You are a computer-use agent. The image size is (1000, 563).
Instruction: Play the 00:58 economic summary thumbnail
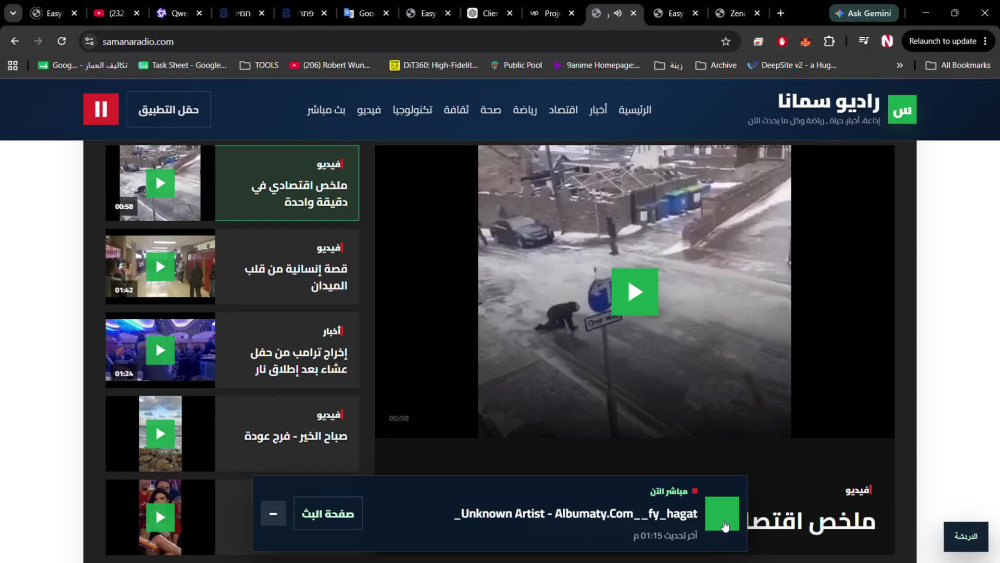[160, 184]
